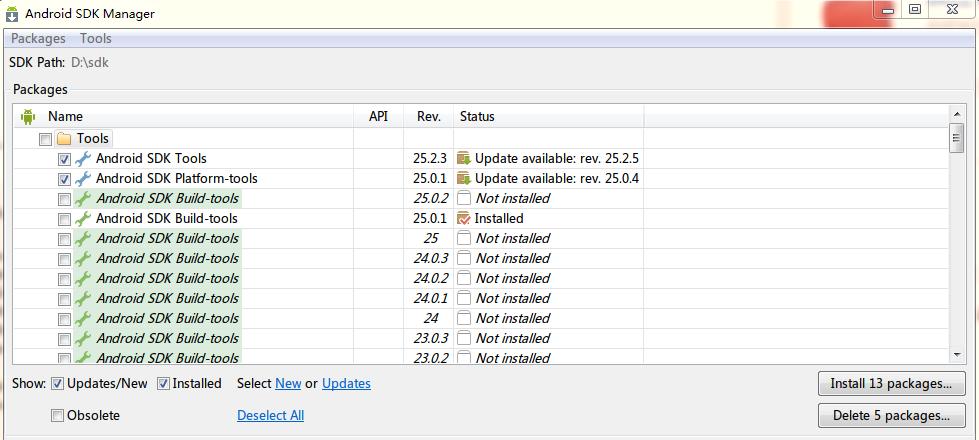Click the green wrench icon of Build-tools 24
The width and height of the screenshot is (979, 440).
[83, 318]
